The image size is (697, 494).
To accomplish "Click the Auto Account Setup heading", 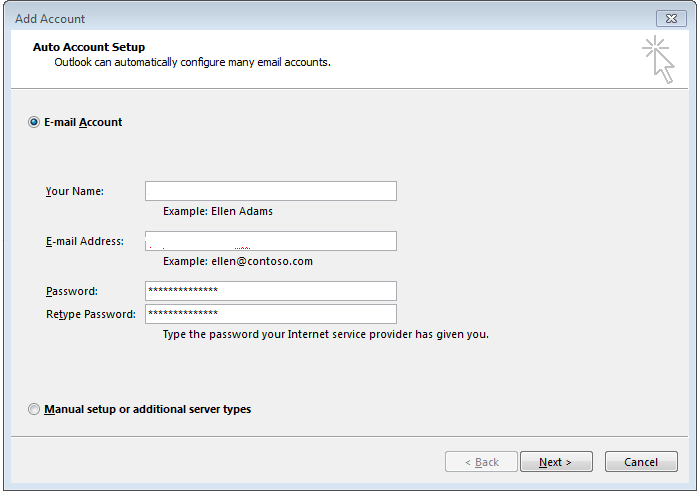I will (89, 47).
